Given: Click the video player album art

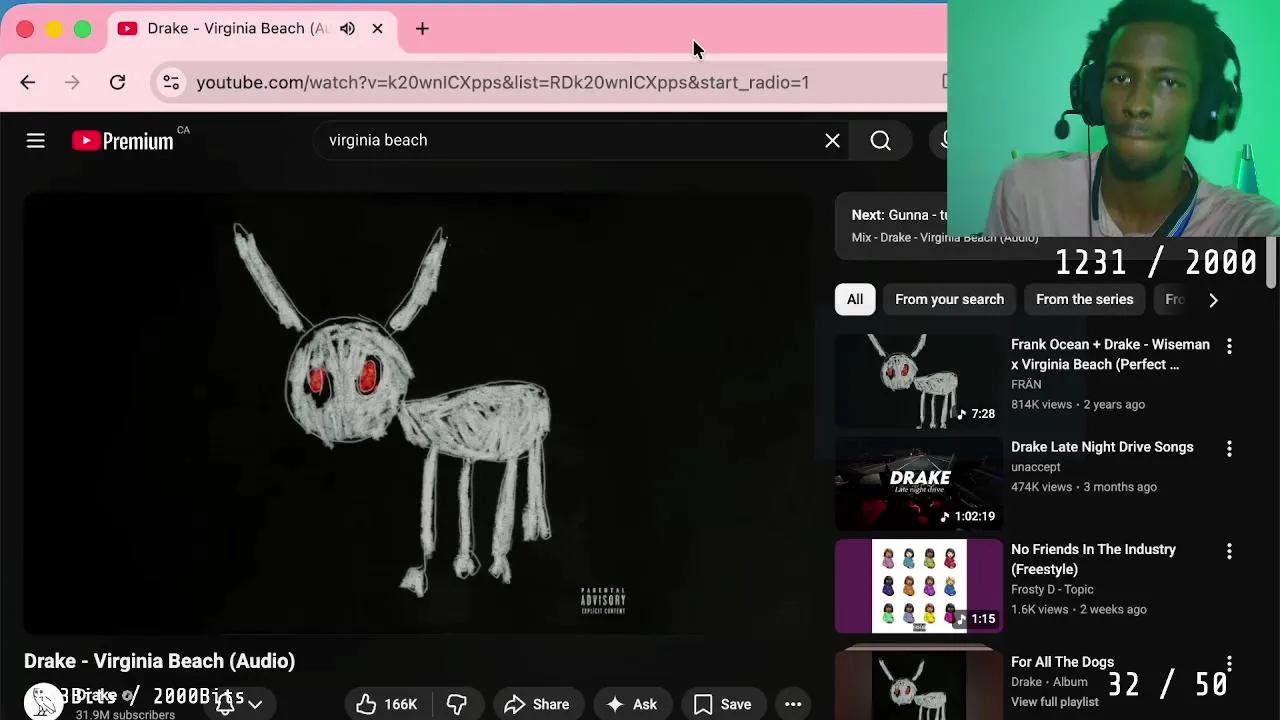Looking at the screenshot, I should click(418, 413).
